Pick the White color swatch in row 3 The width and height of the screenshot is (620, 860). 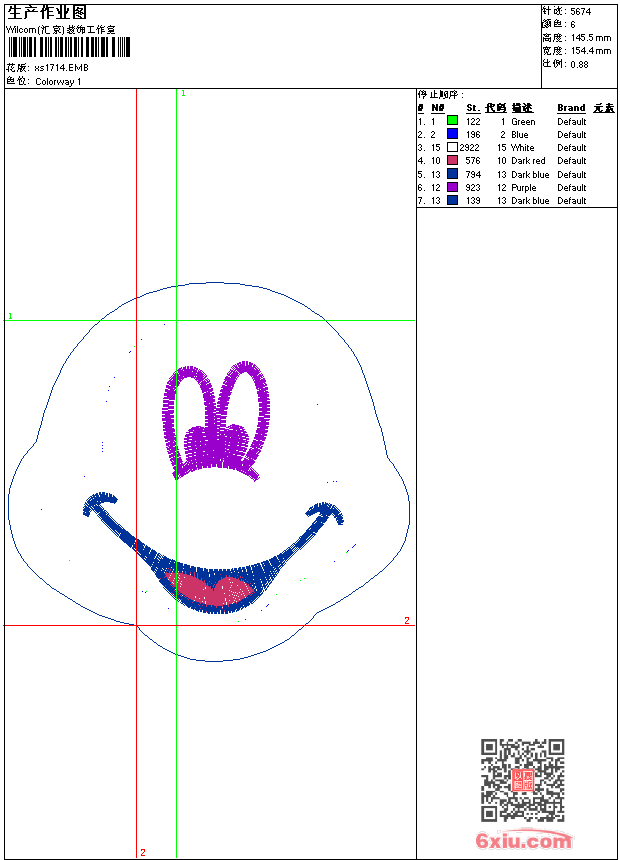pos(452,147)
